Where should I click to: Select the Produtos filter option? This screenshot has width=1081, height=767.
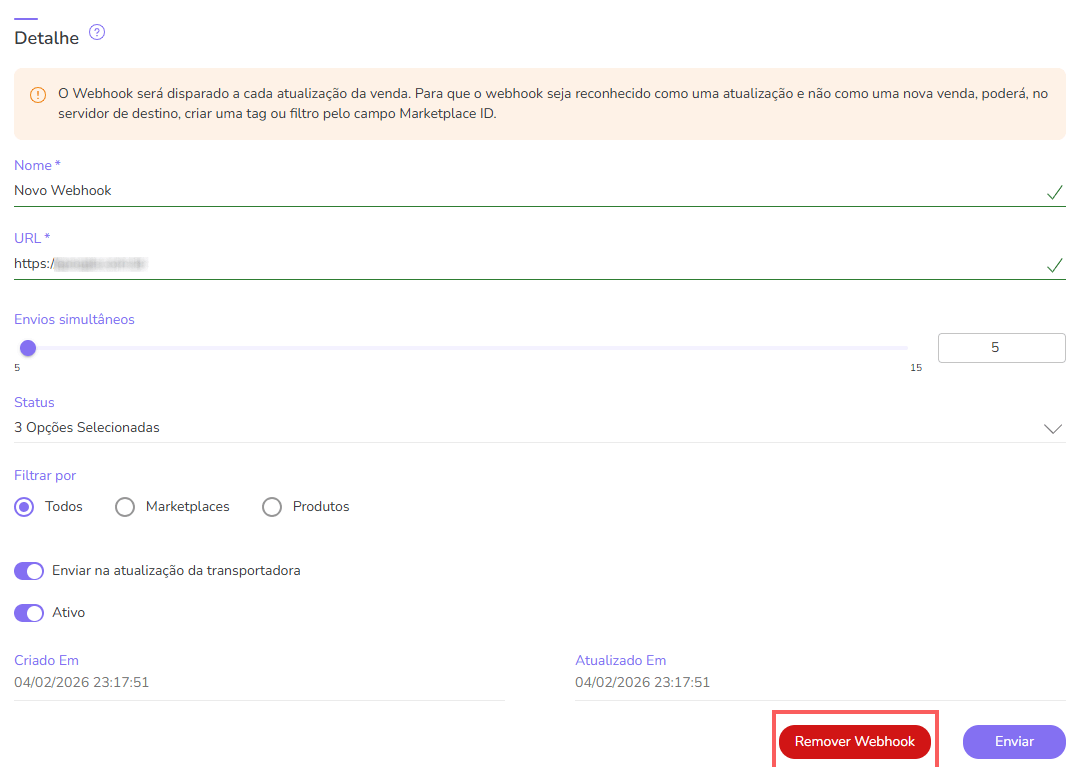pyautogui.click(x=271, y=507)
